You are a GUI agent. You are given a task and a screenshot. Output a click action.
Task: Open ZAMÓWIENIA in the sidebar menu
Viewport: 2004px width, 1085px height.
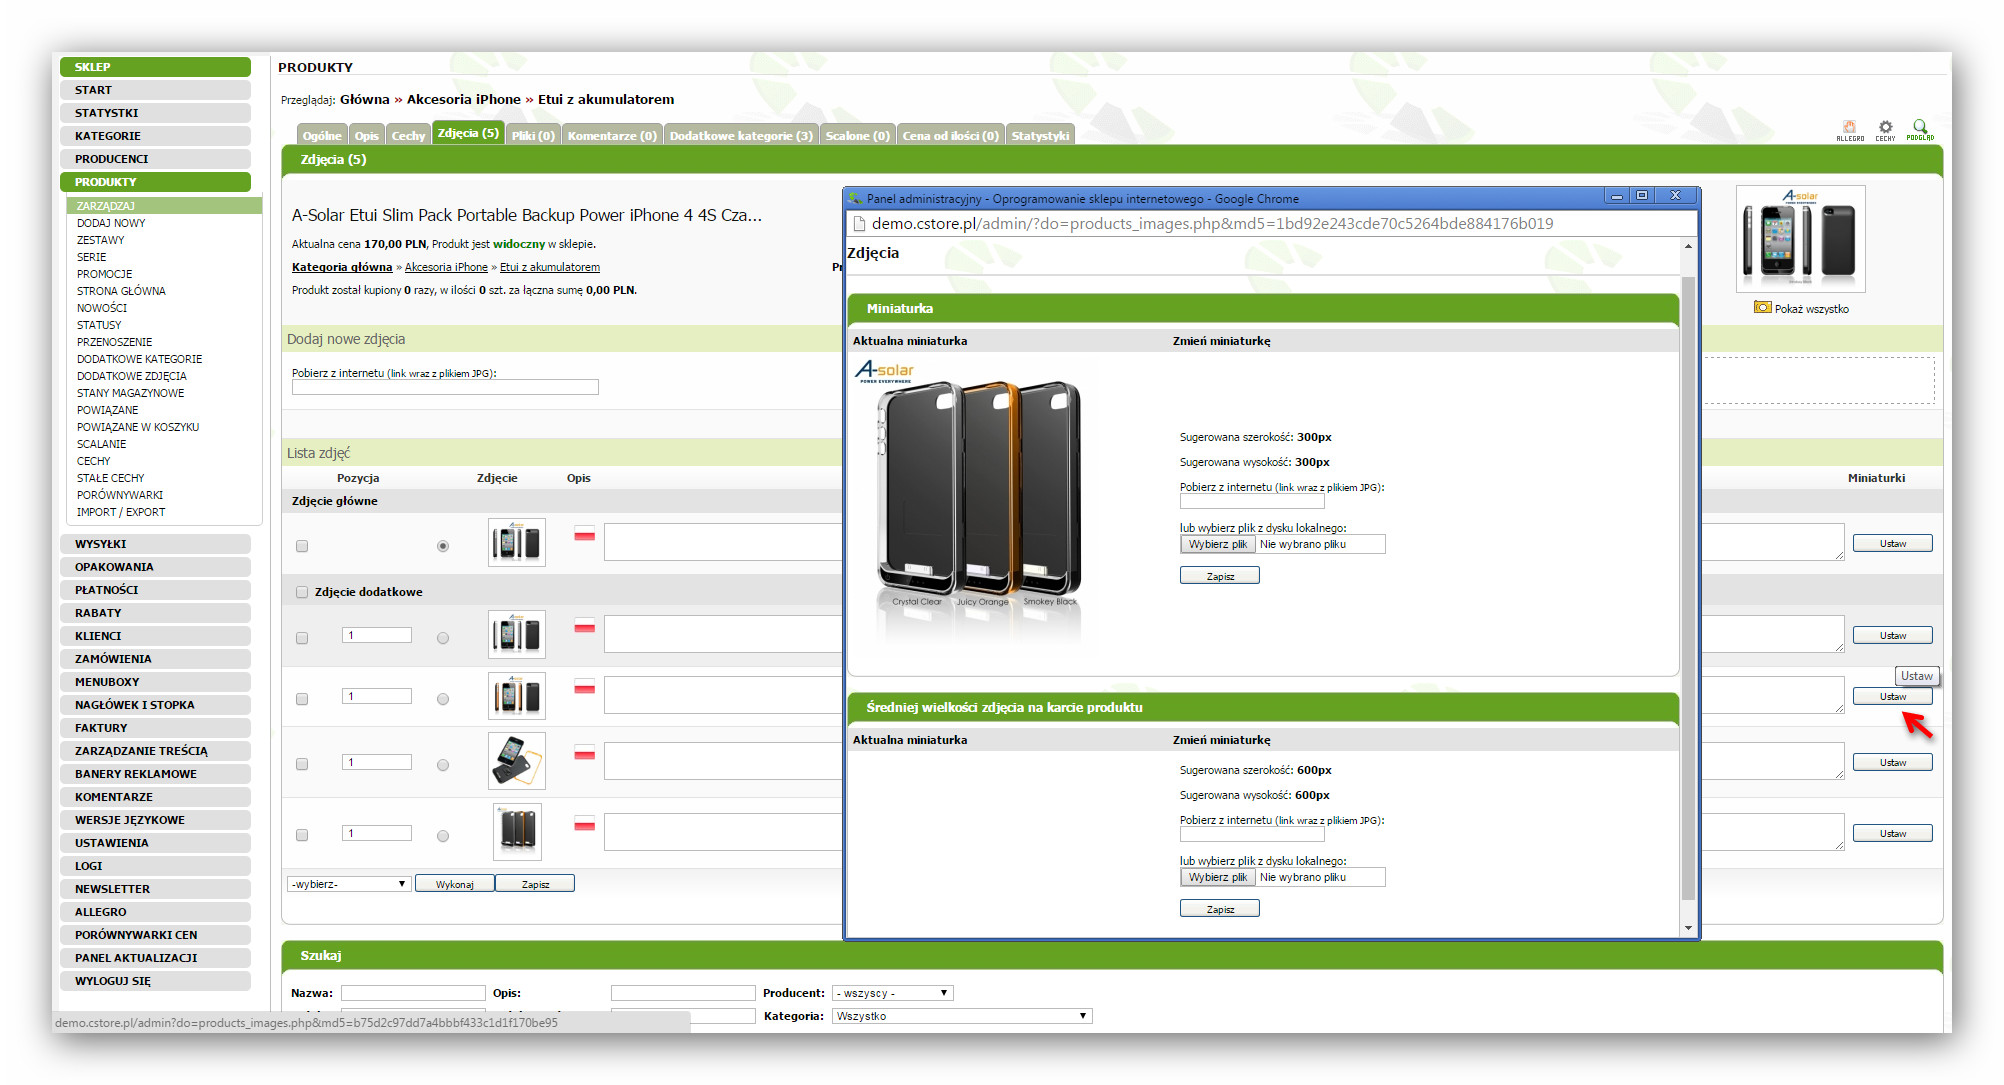pos(155,659)
